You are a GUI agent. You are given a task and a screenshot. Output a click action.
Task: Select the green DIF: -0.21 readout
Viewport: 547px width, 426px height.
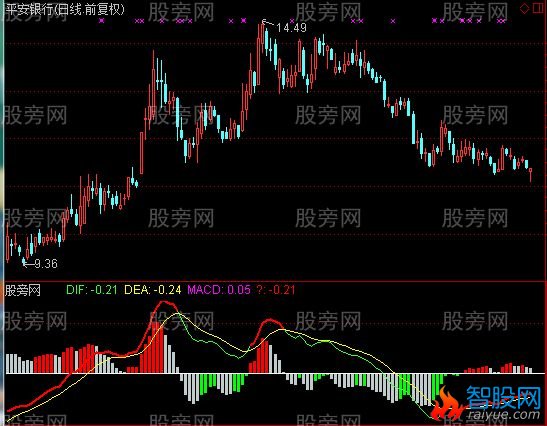pos(91,290)
